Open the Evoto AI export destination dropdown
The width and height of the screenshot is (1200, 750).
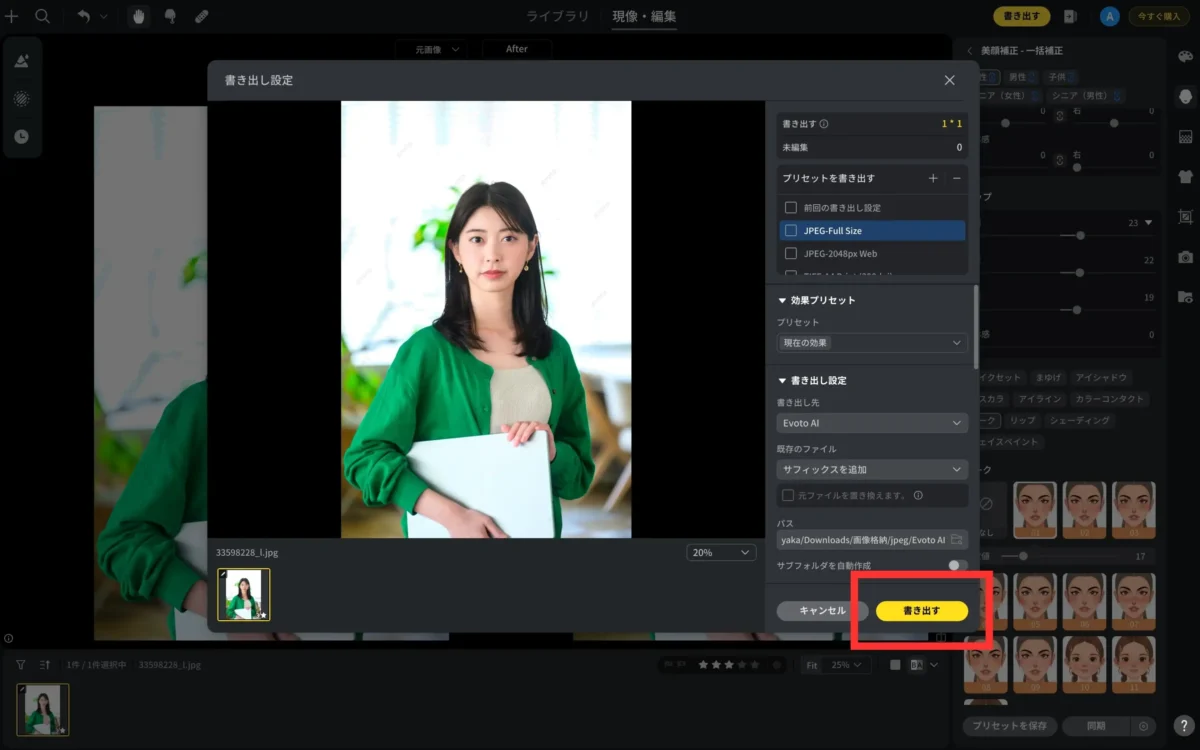tap(872, 423)
